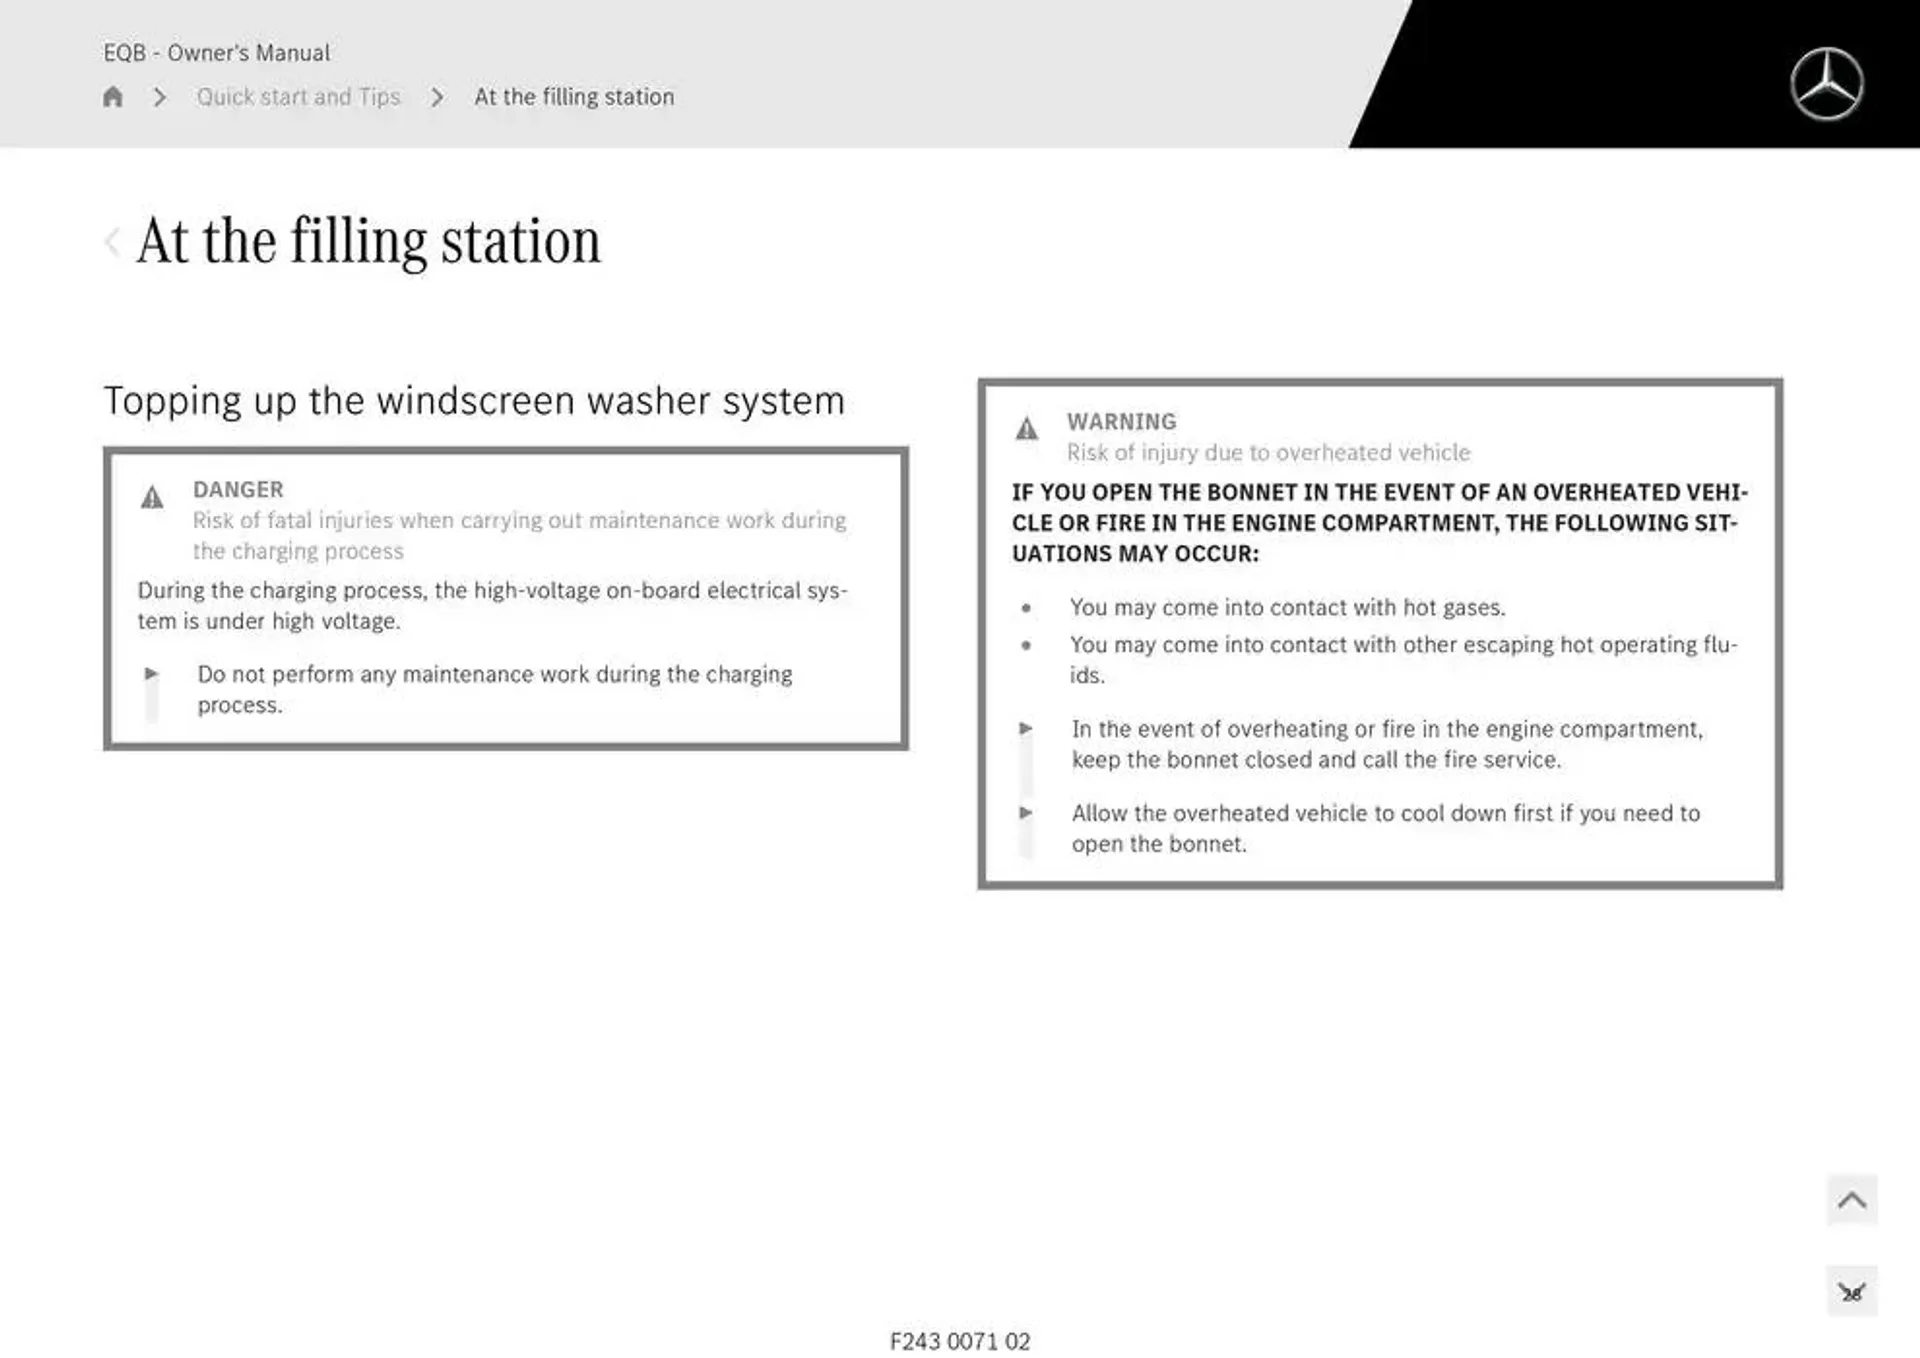Select the At the filling station breadcrumb link
1920x1358 pixels.
tap(573, 96)
